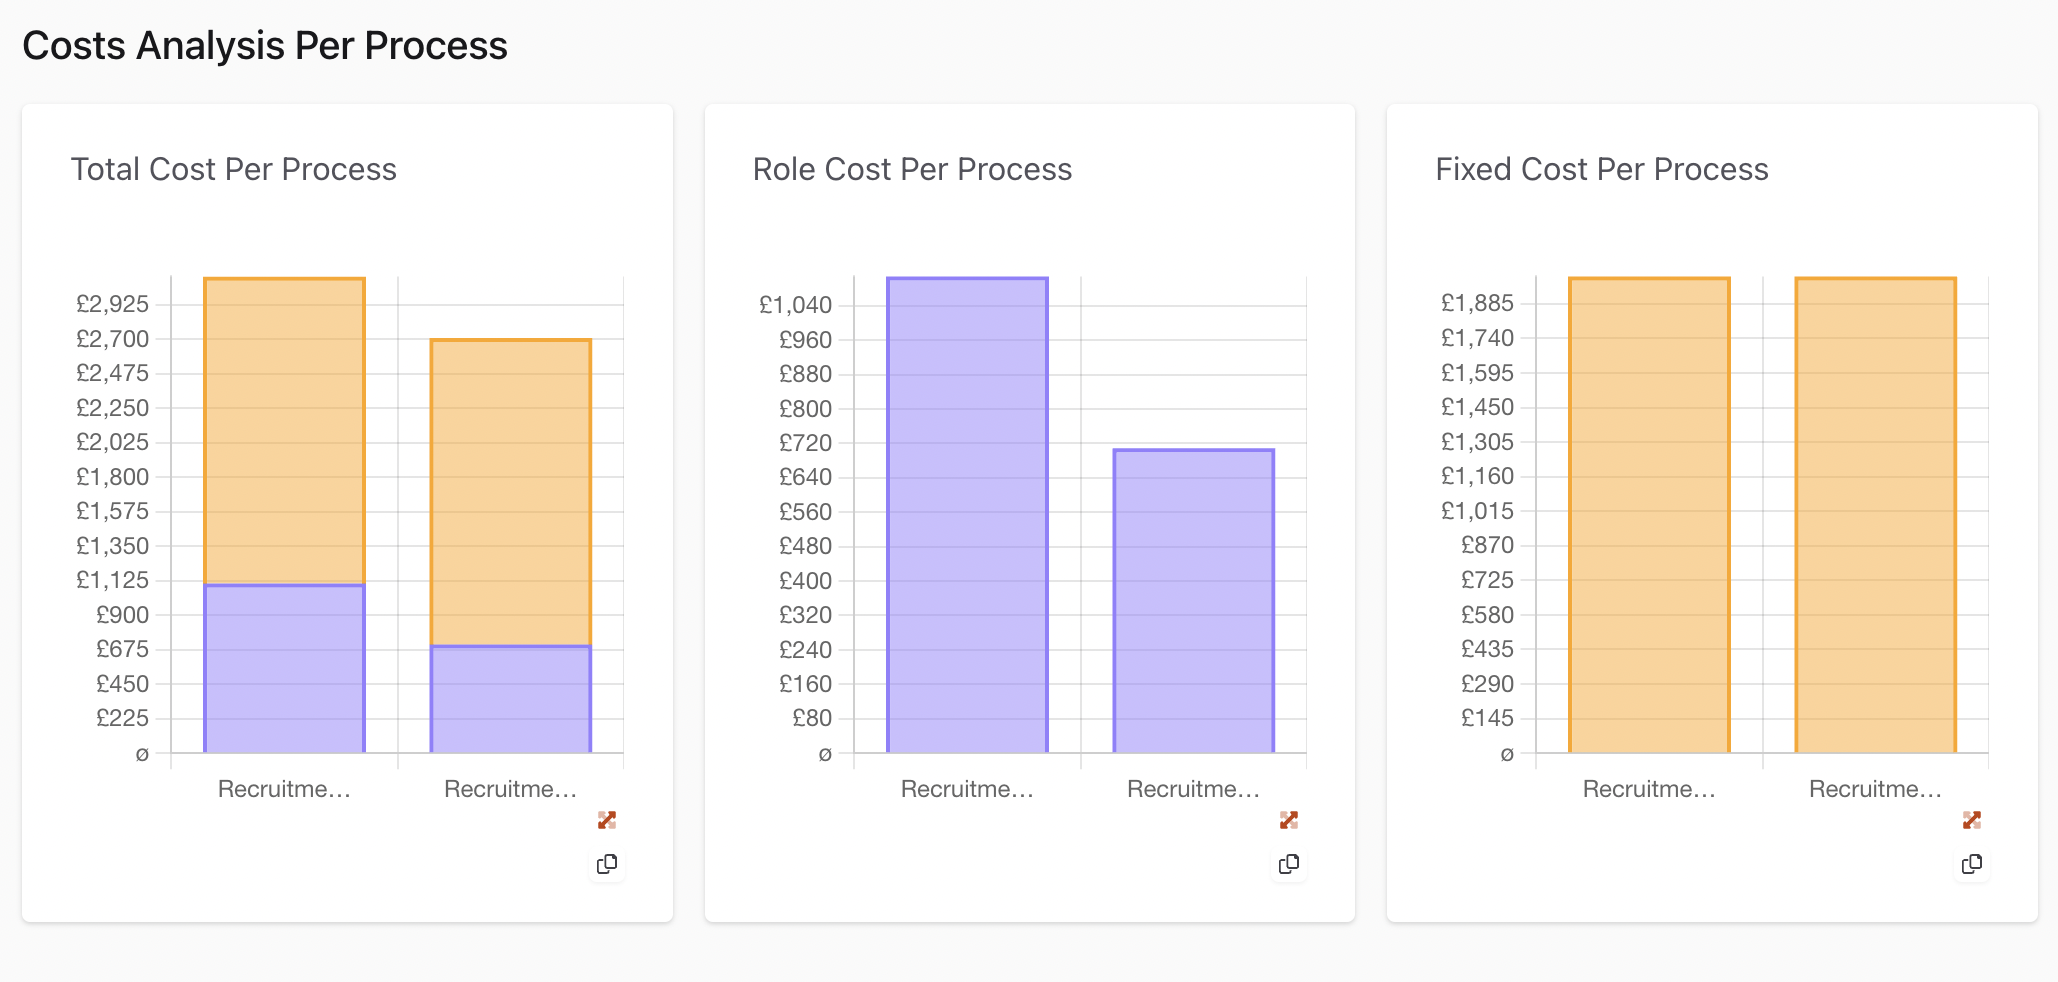Click first bar's orange segment in Total Cost chart
Viewport: 2058px width, 982px height.
(x=285, y=430)
